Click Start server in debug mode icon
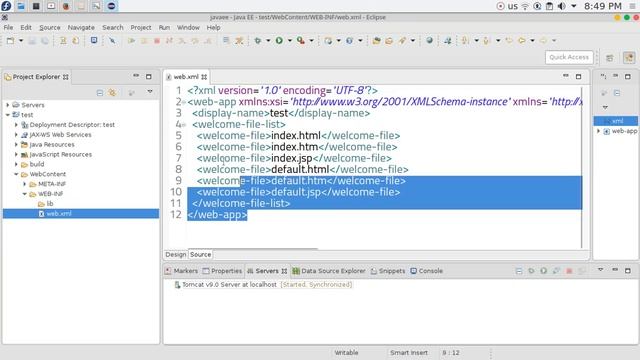The image size is (640, 360). point(531,271)
